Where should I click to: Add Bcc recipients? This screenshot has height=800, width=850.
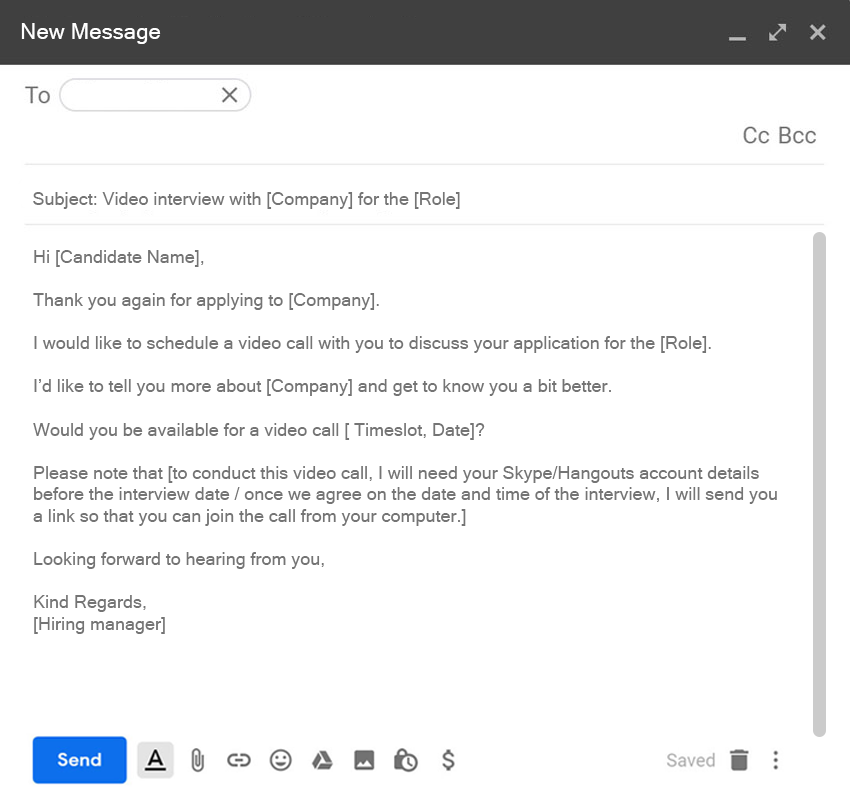tap(797, 136)
